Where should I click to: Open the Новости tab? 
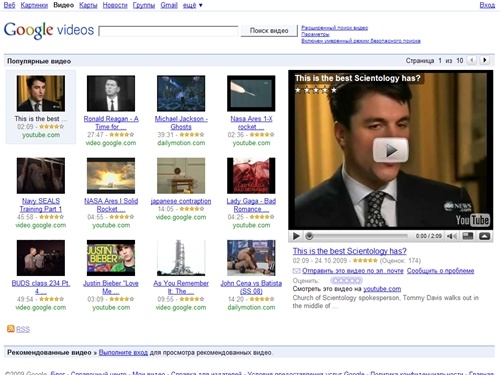[x=115, y=5]
